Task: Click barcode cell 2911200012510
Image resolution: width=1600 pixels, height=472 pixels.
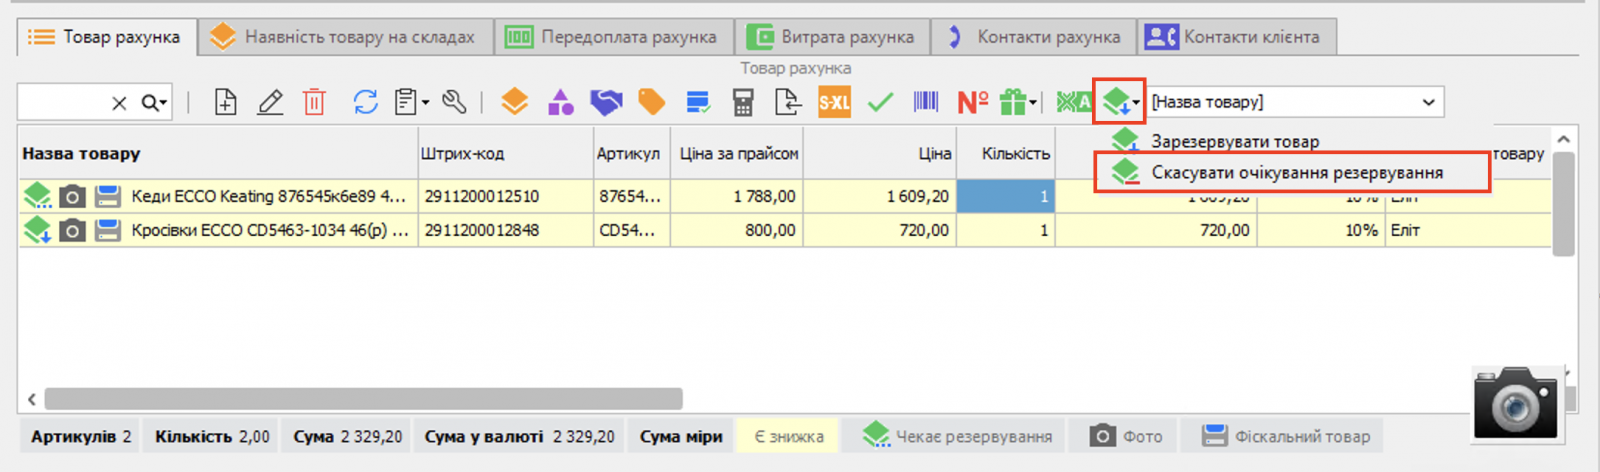Action: [505, 196]
